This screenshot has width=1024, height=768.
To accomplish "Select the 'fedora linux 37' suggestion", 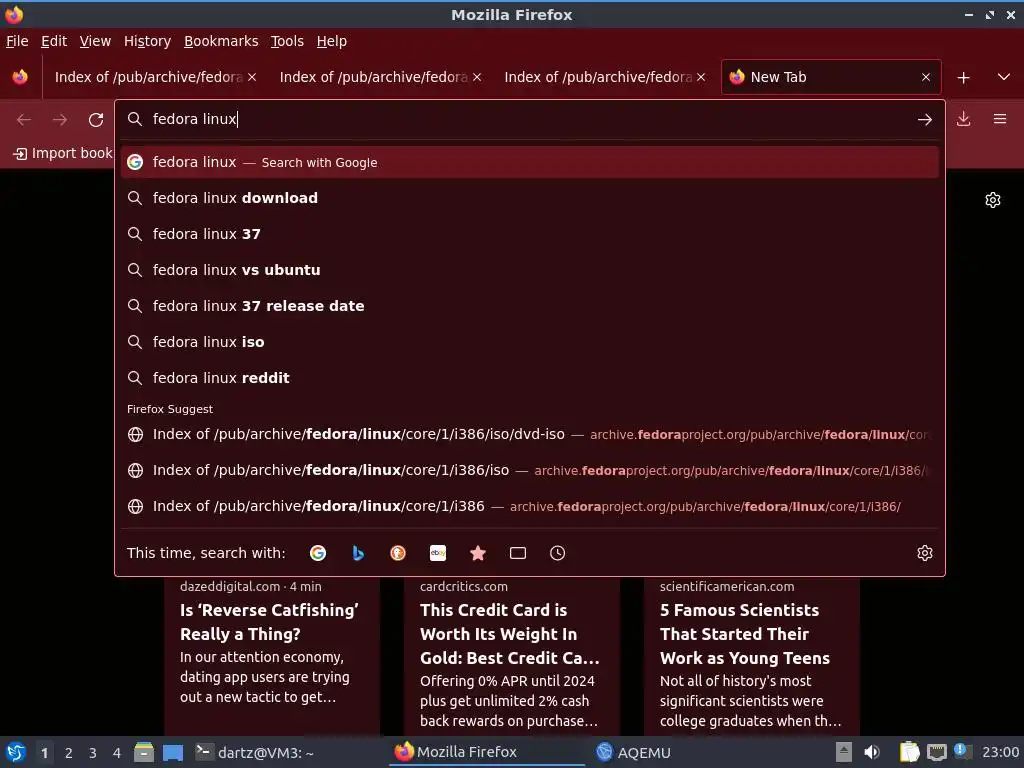I will [530, 234].
